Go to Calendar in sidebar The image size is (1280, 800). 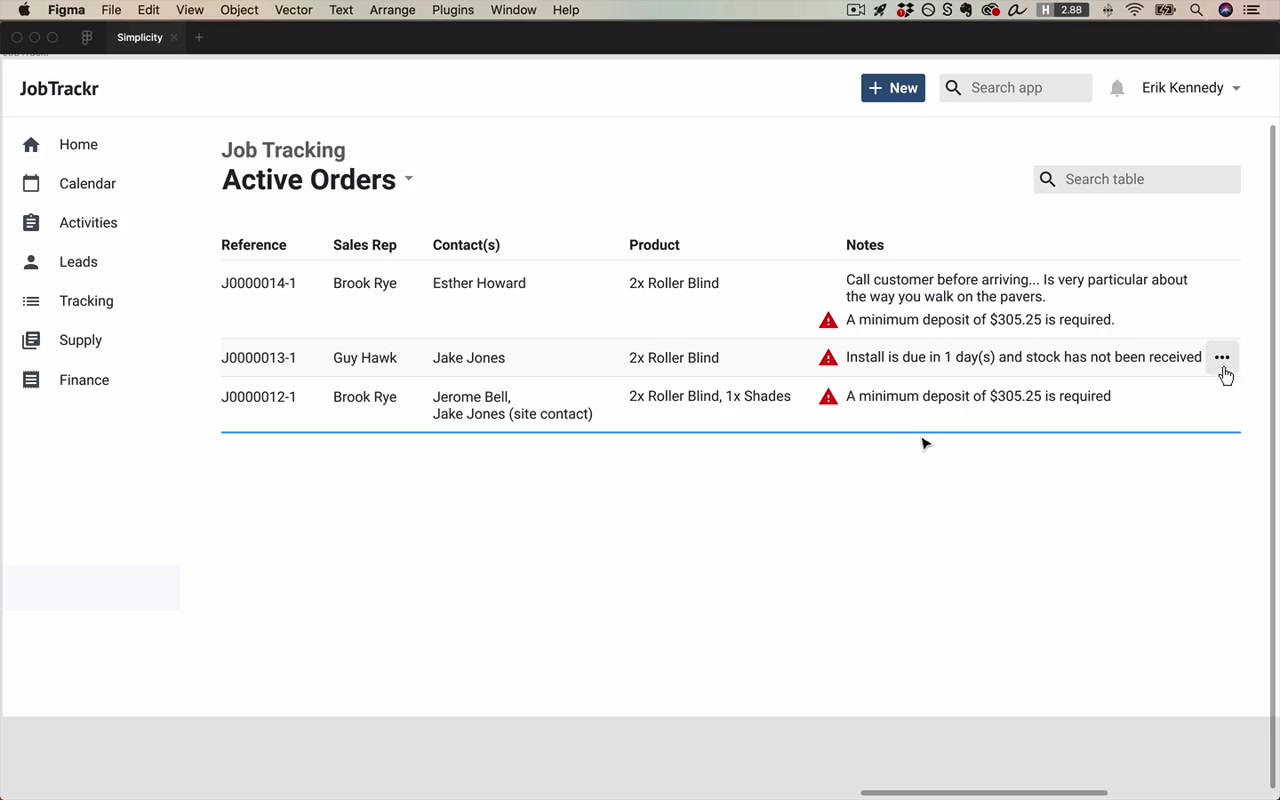87,184
